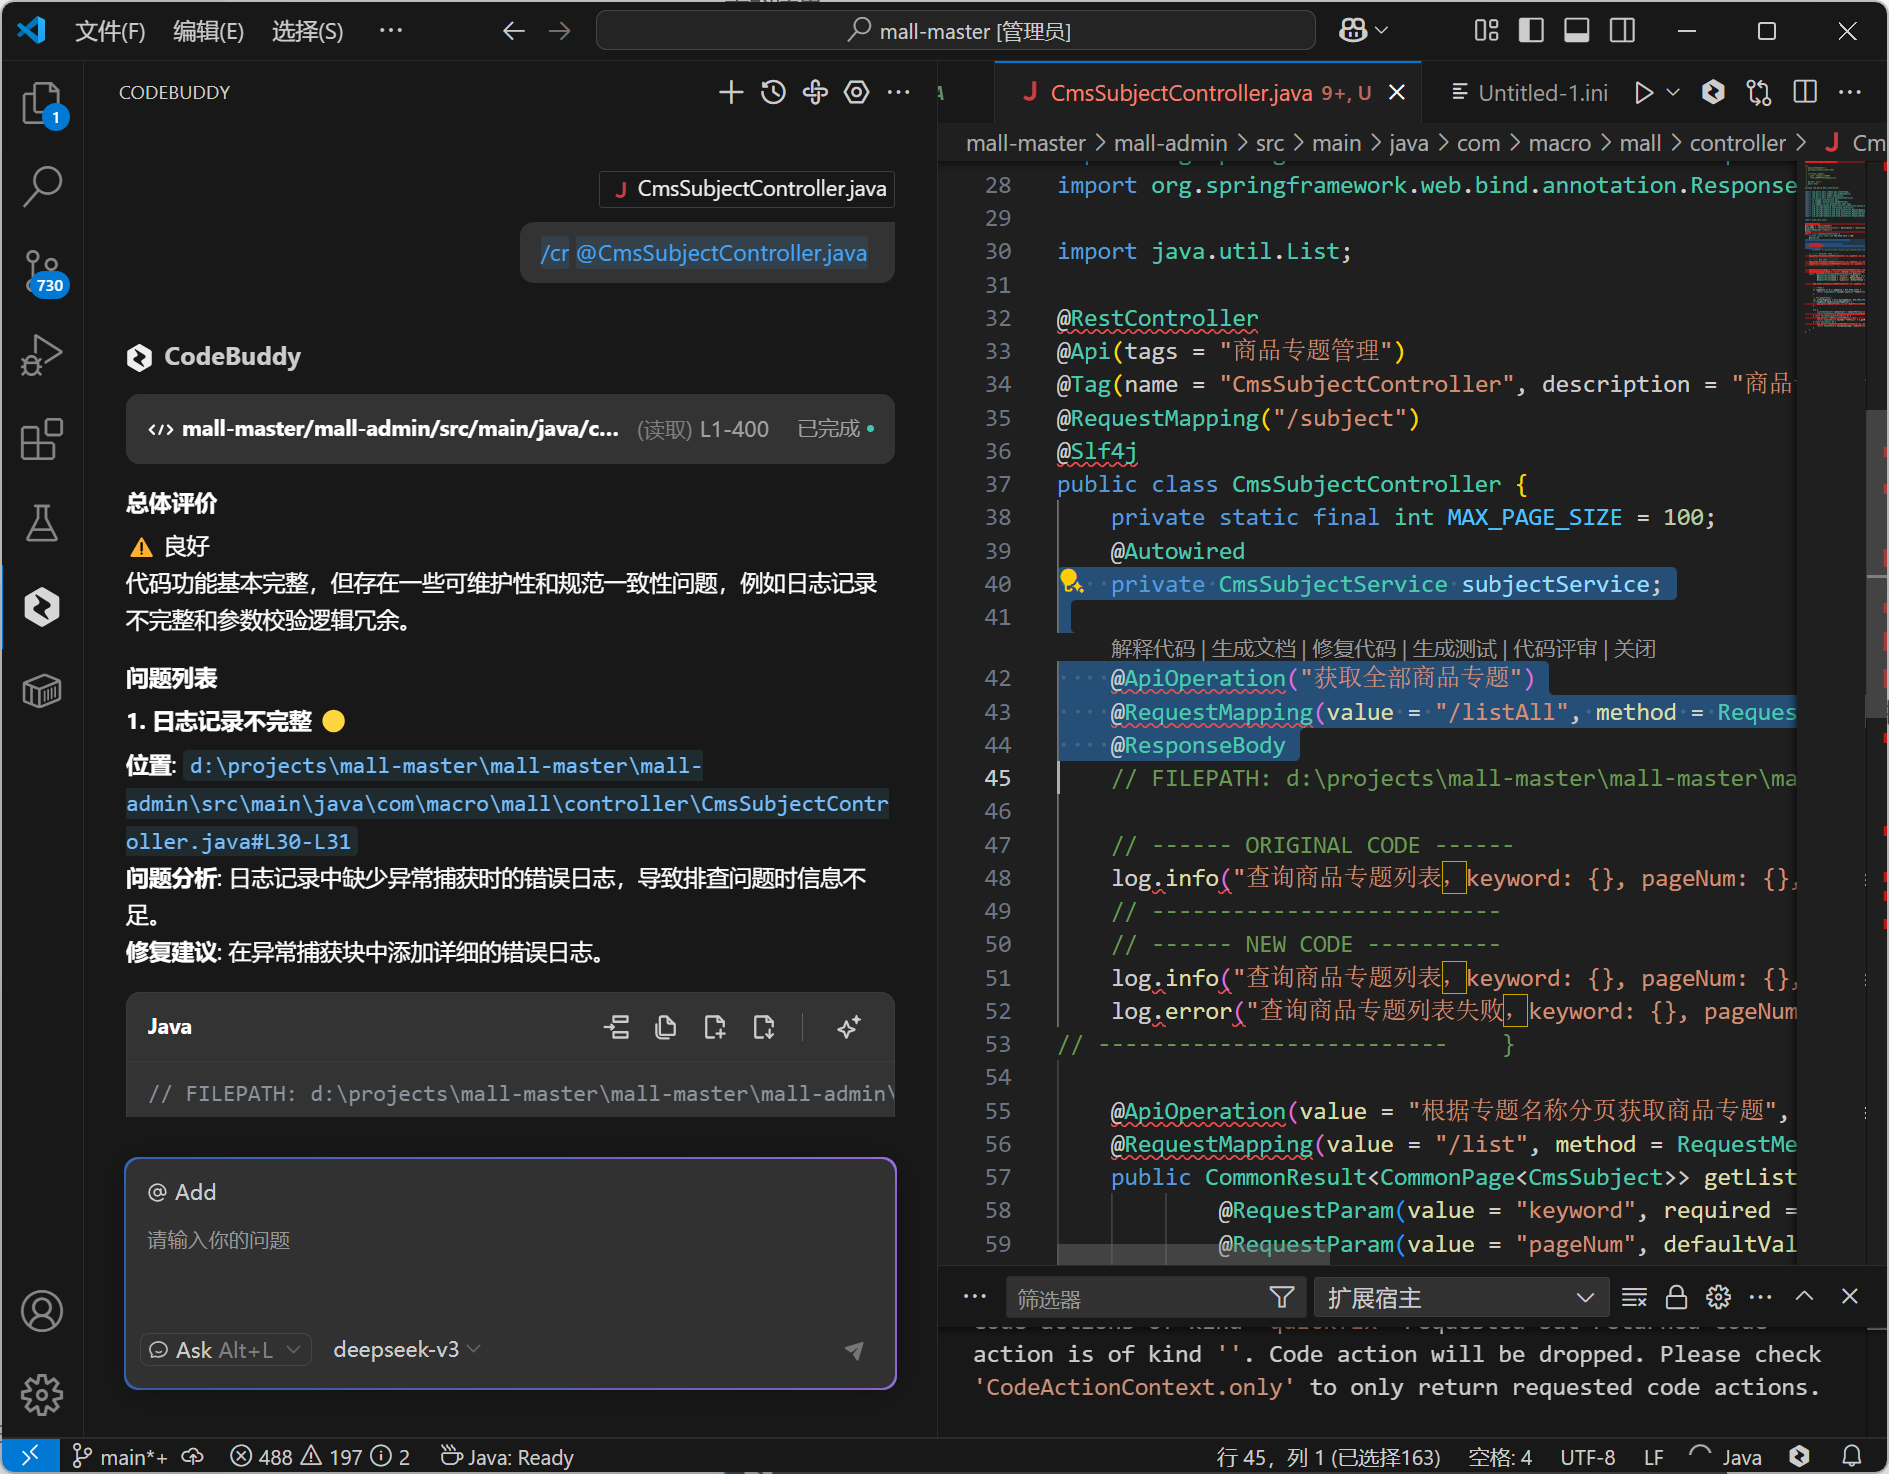1889x1474 pixels.
Task: Open the 编辑(E) menu
Action: 208,31
